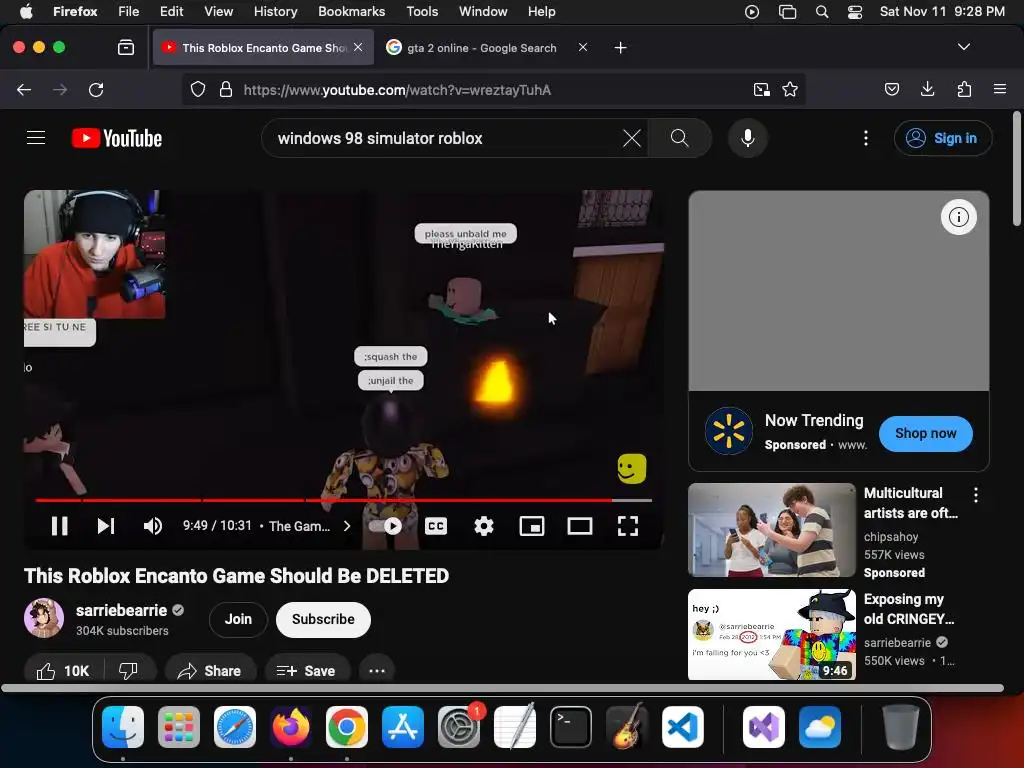
Task: Open Bookmarks menu
Action: point(351,11)
